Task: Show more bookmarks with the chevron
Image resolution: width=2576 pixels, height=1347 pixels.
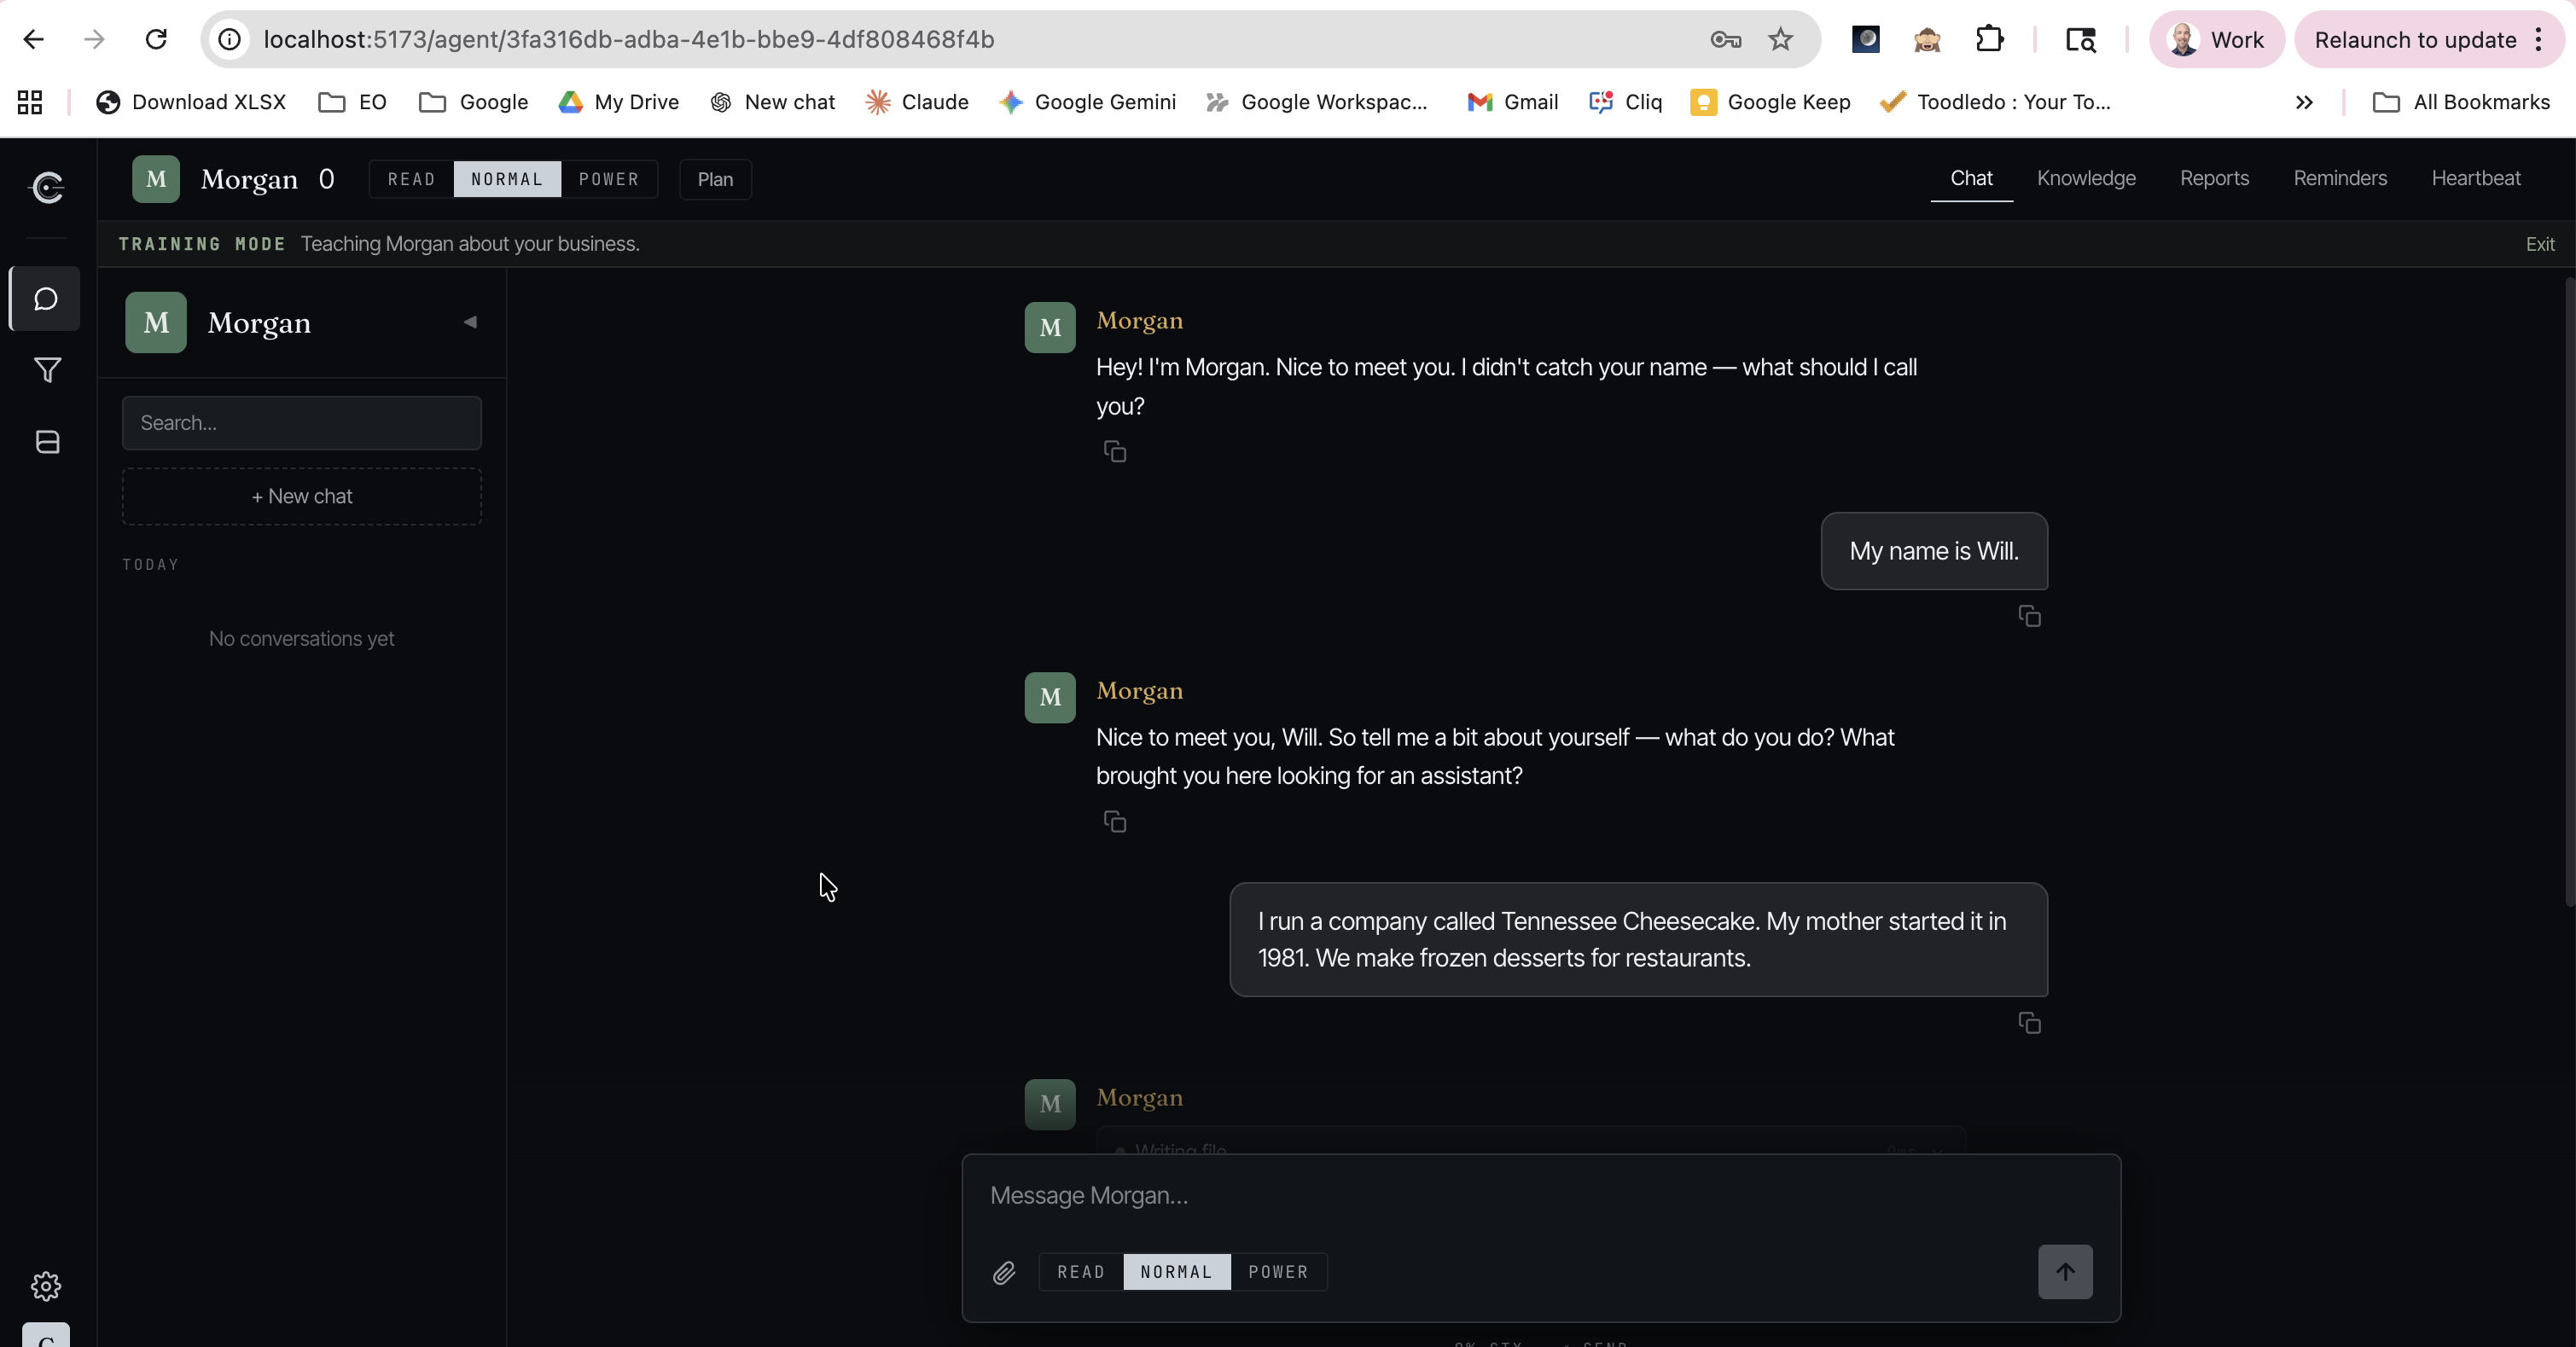Action: [x=2303, y=102]
